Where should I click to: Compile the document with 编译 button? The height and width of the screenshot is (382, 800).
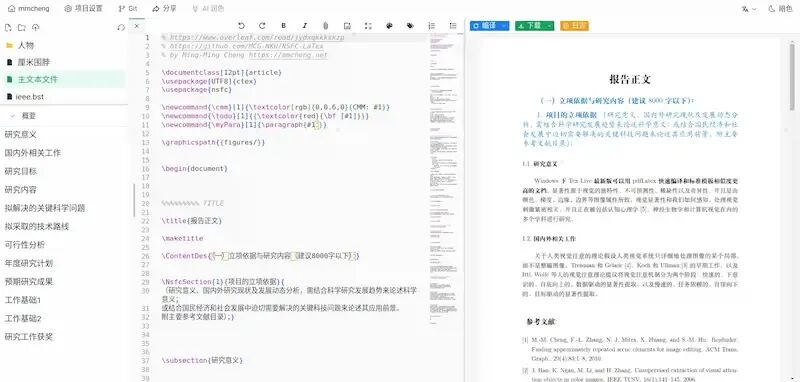click(485, 26)
